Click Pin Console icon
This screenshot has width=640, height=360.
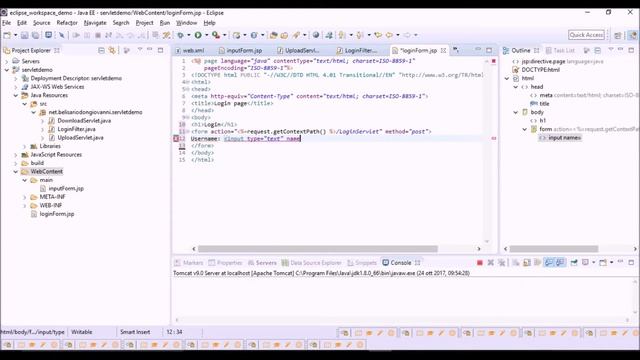point(574,262)
